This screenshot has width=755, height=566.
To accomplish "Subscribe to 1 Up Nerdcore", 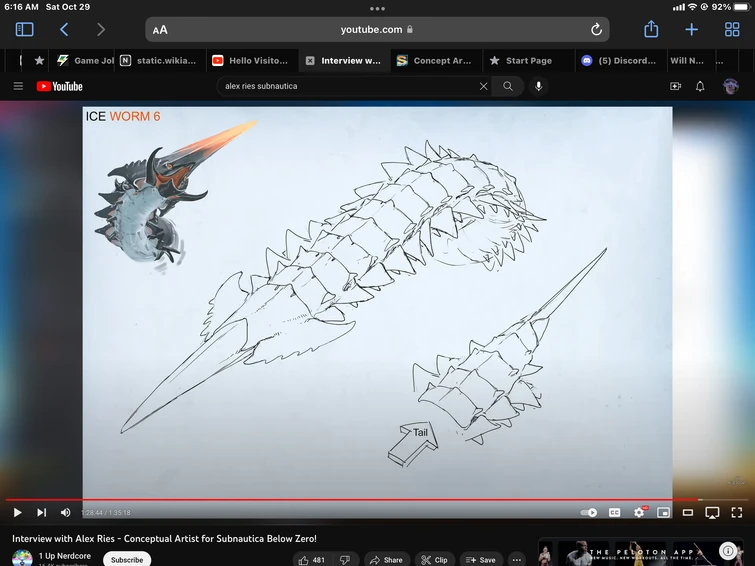I will pyautogui.click(x=127, y=560).
